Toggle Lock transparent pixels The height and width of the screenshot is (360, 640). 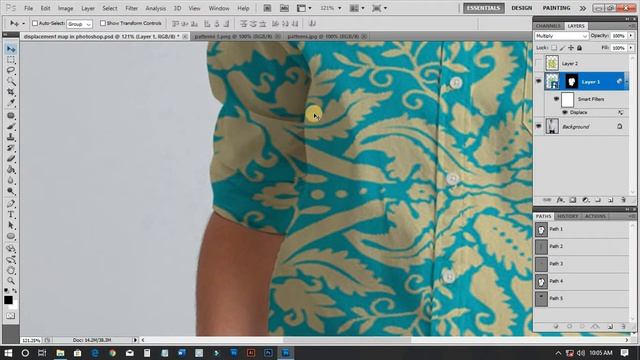tap(554, 48)
